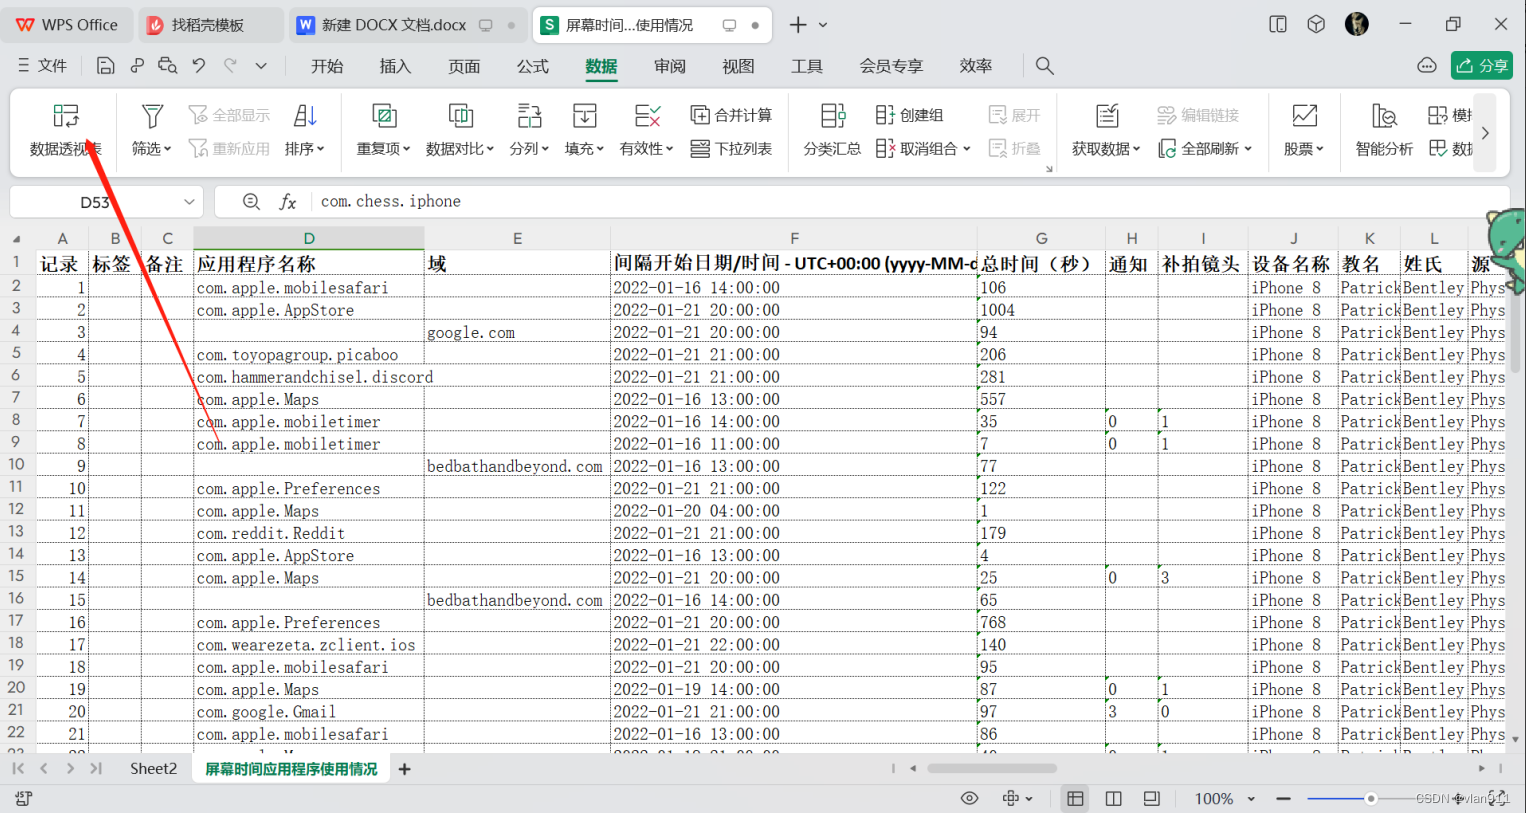Open the PivotTable (数据透视表) tool

click(x=65, y=130)
